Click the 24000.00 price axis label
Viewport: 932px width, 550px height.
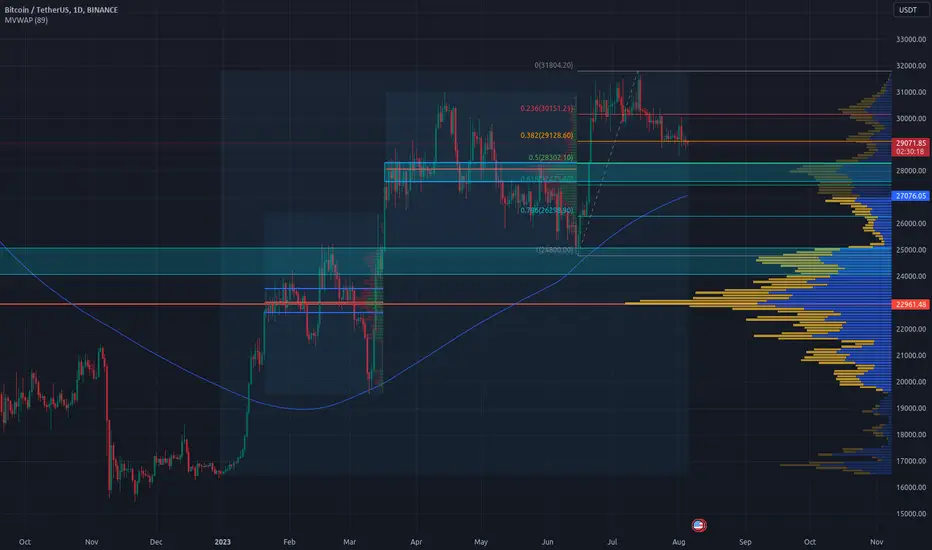911,276
